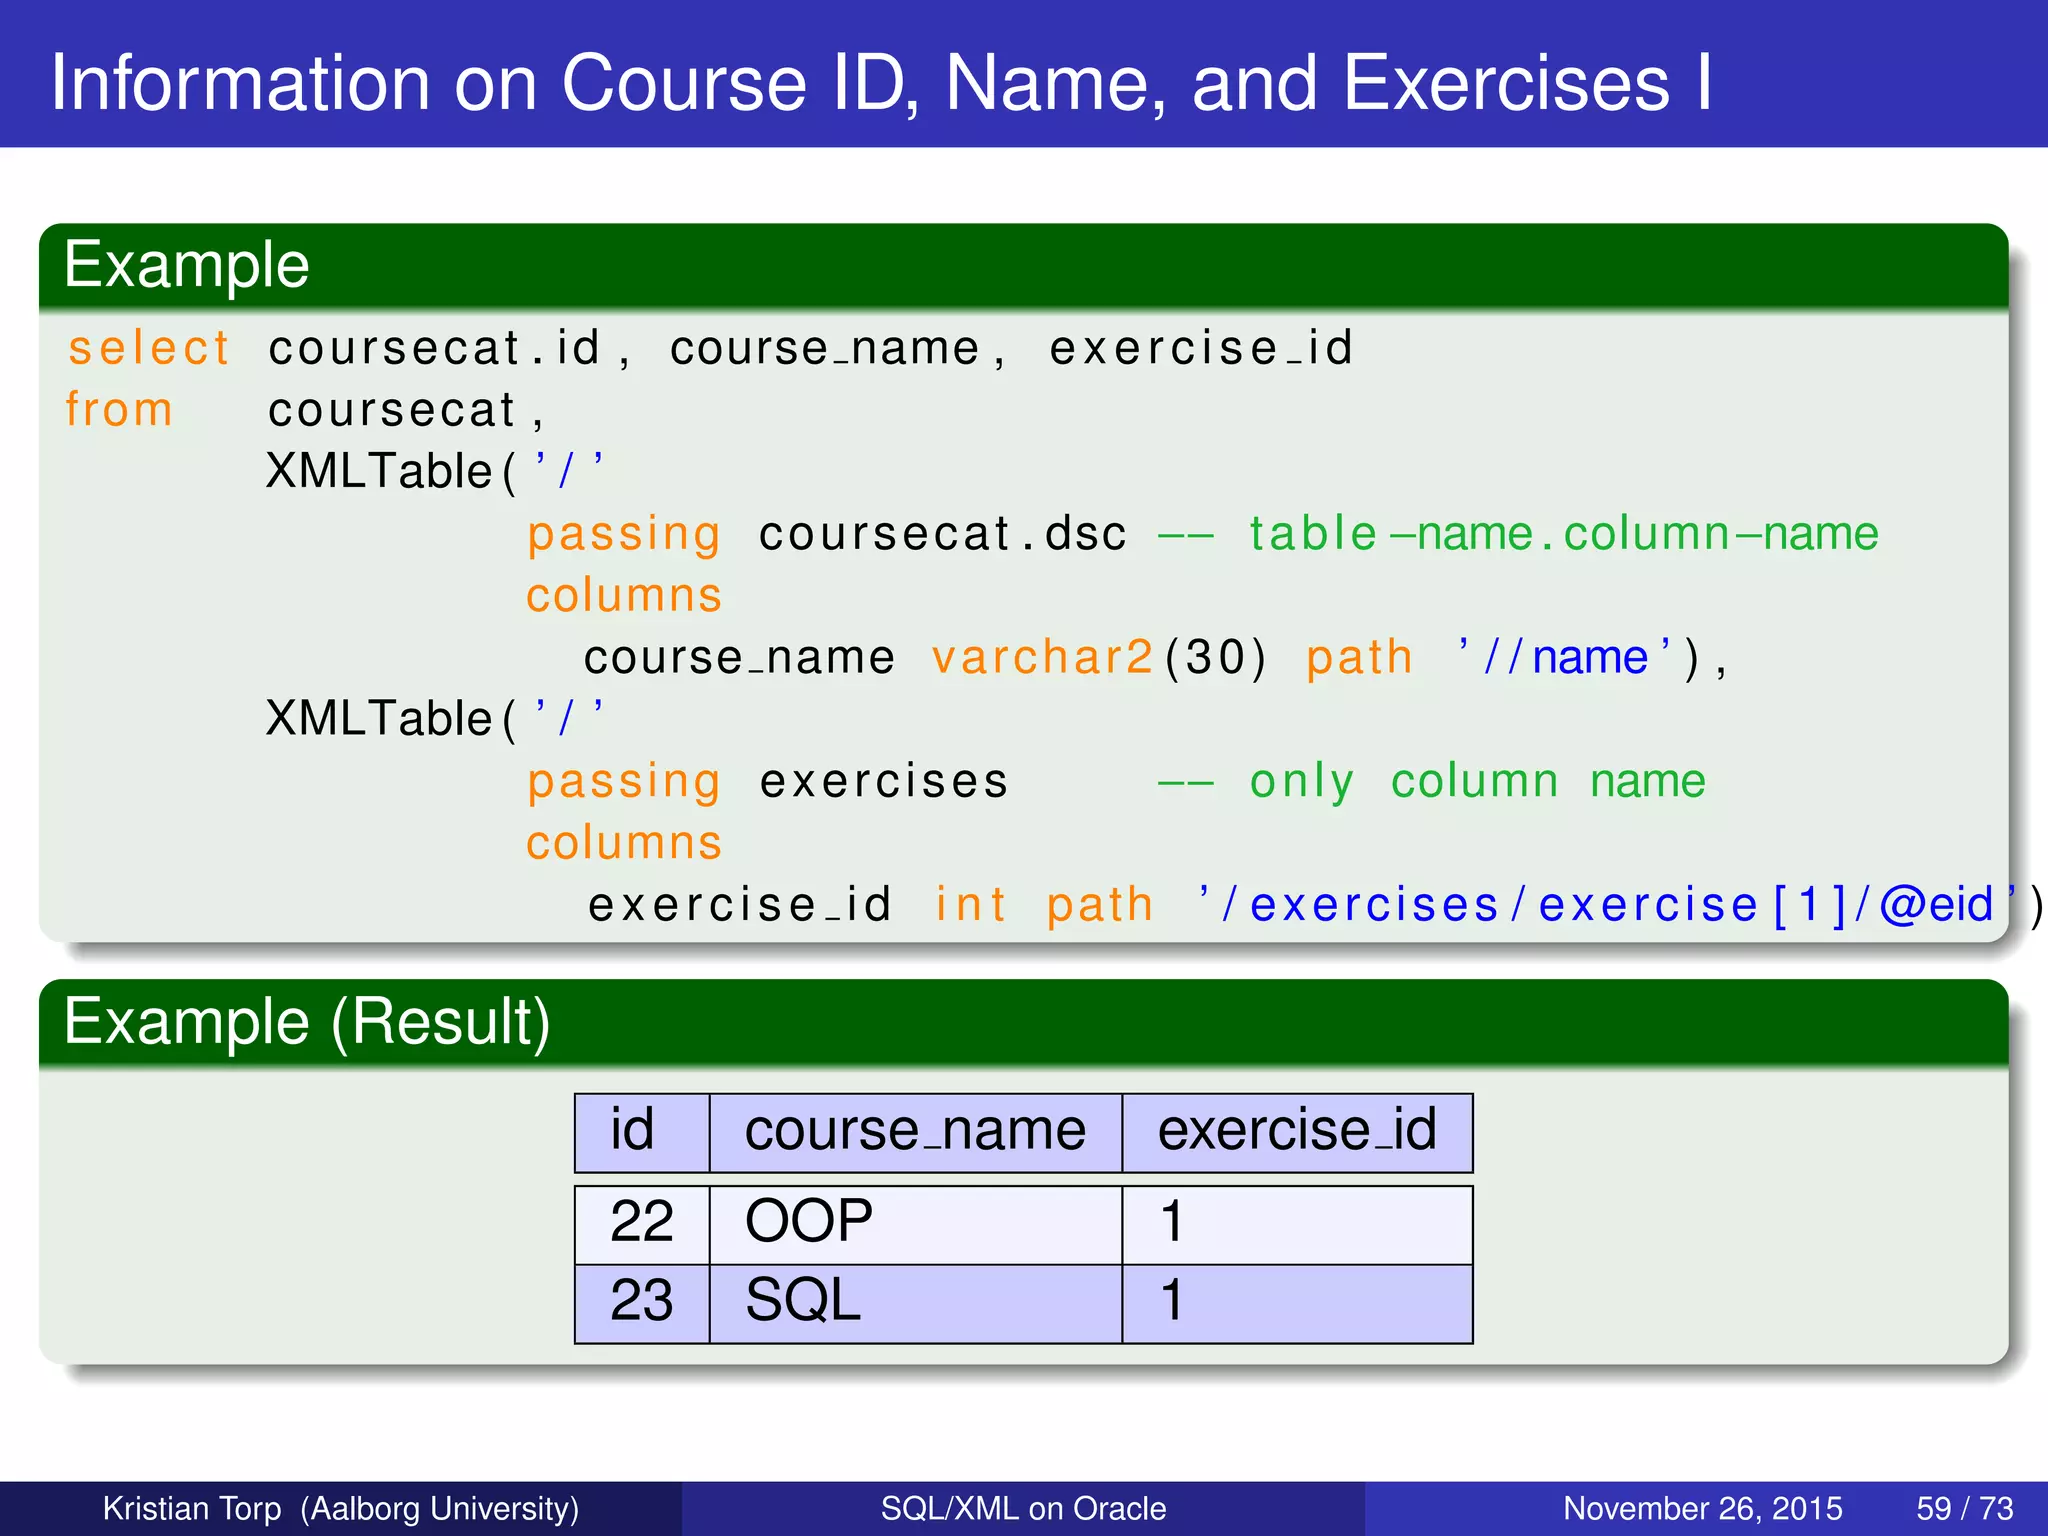Click the table cell 'OOP'

[915, 1224]
